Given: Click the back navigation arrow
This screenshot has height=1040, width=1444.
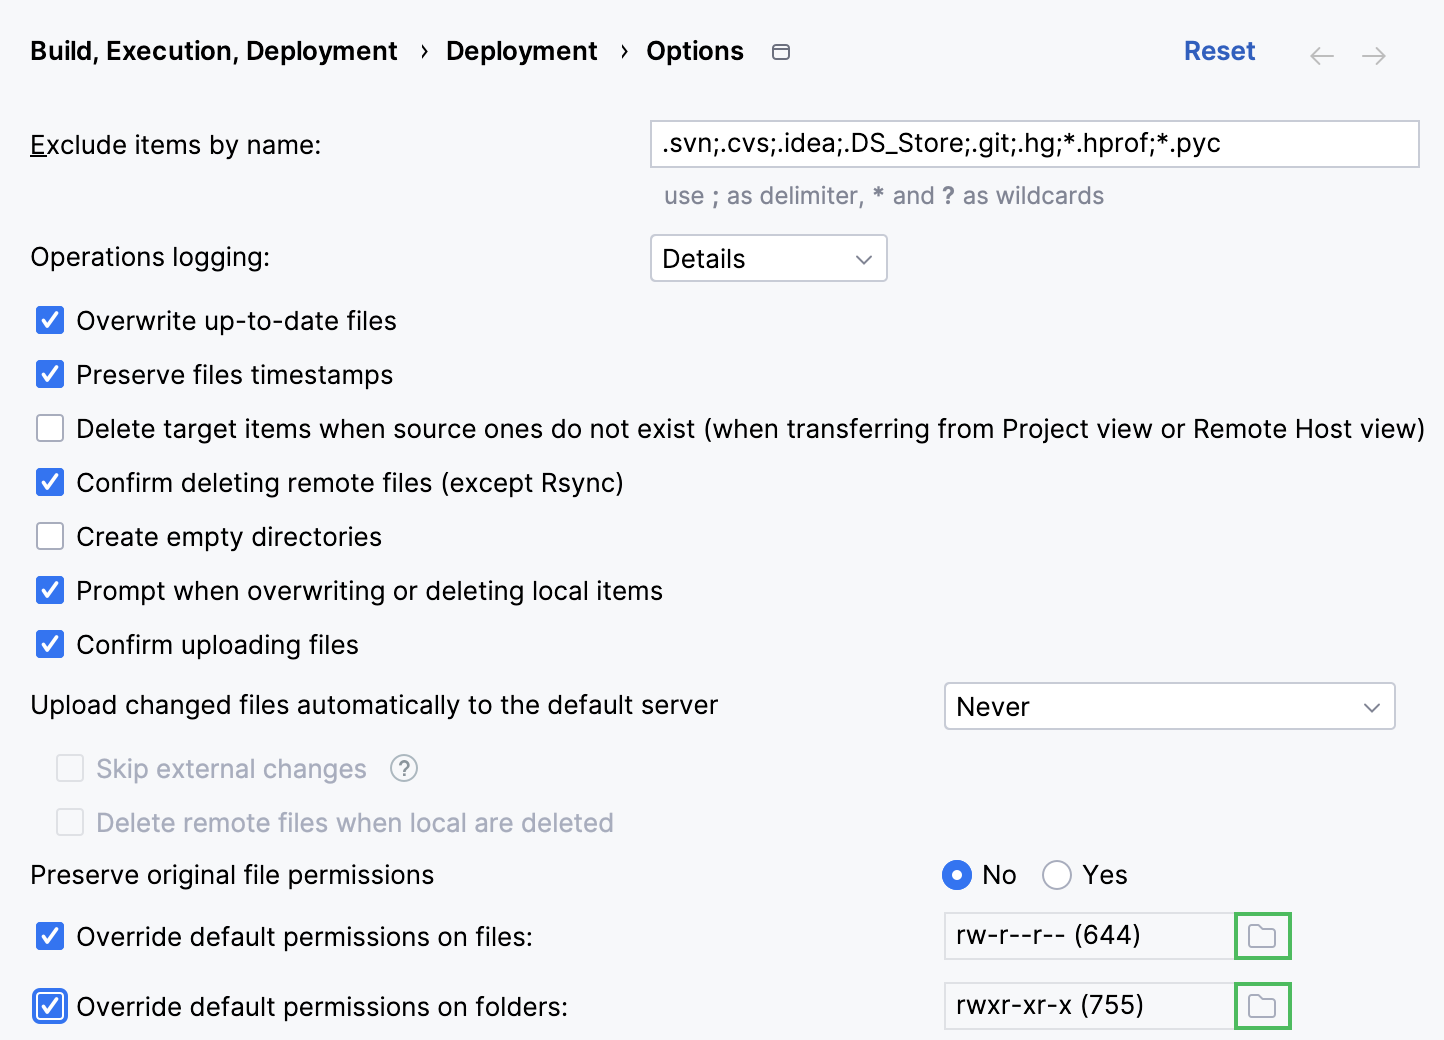Looking at the screenshot, I should click(1321, 55).
